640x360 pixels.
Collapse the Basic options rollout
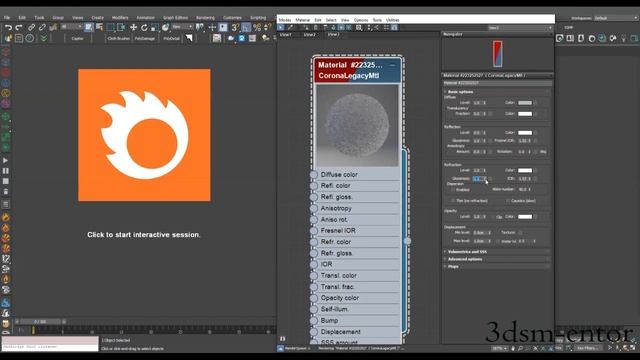(x=497, y=92)
